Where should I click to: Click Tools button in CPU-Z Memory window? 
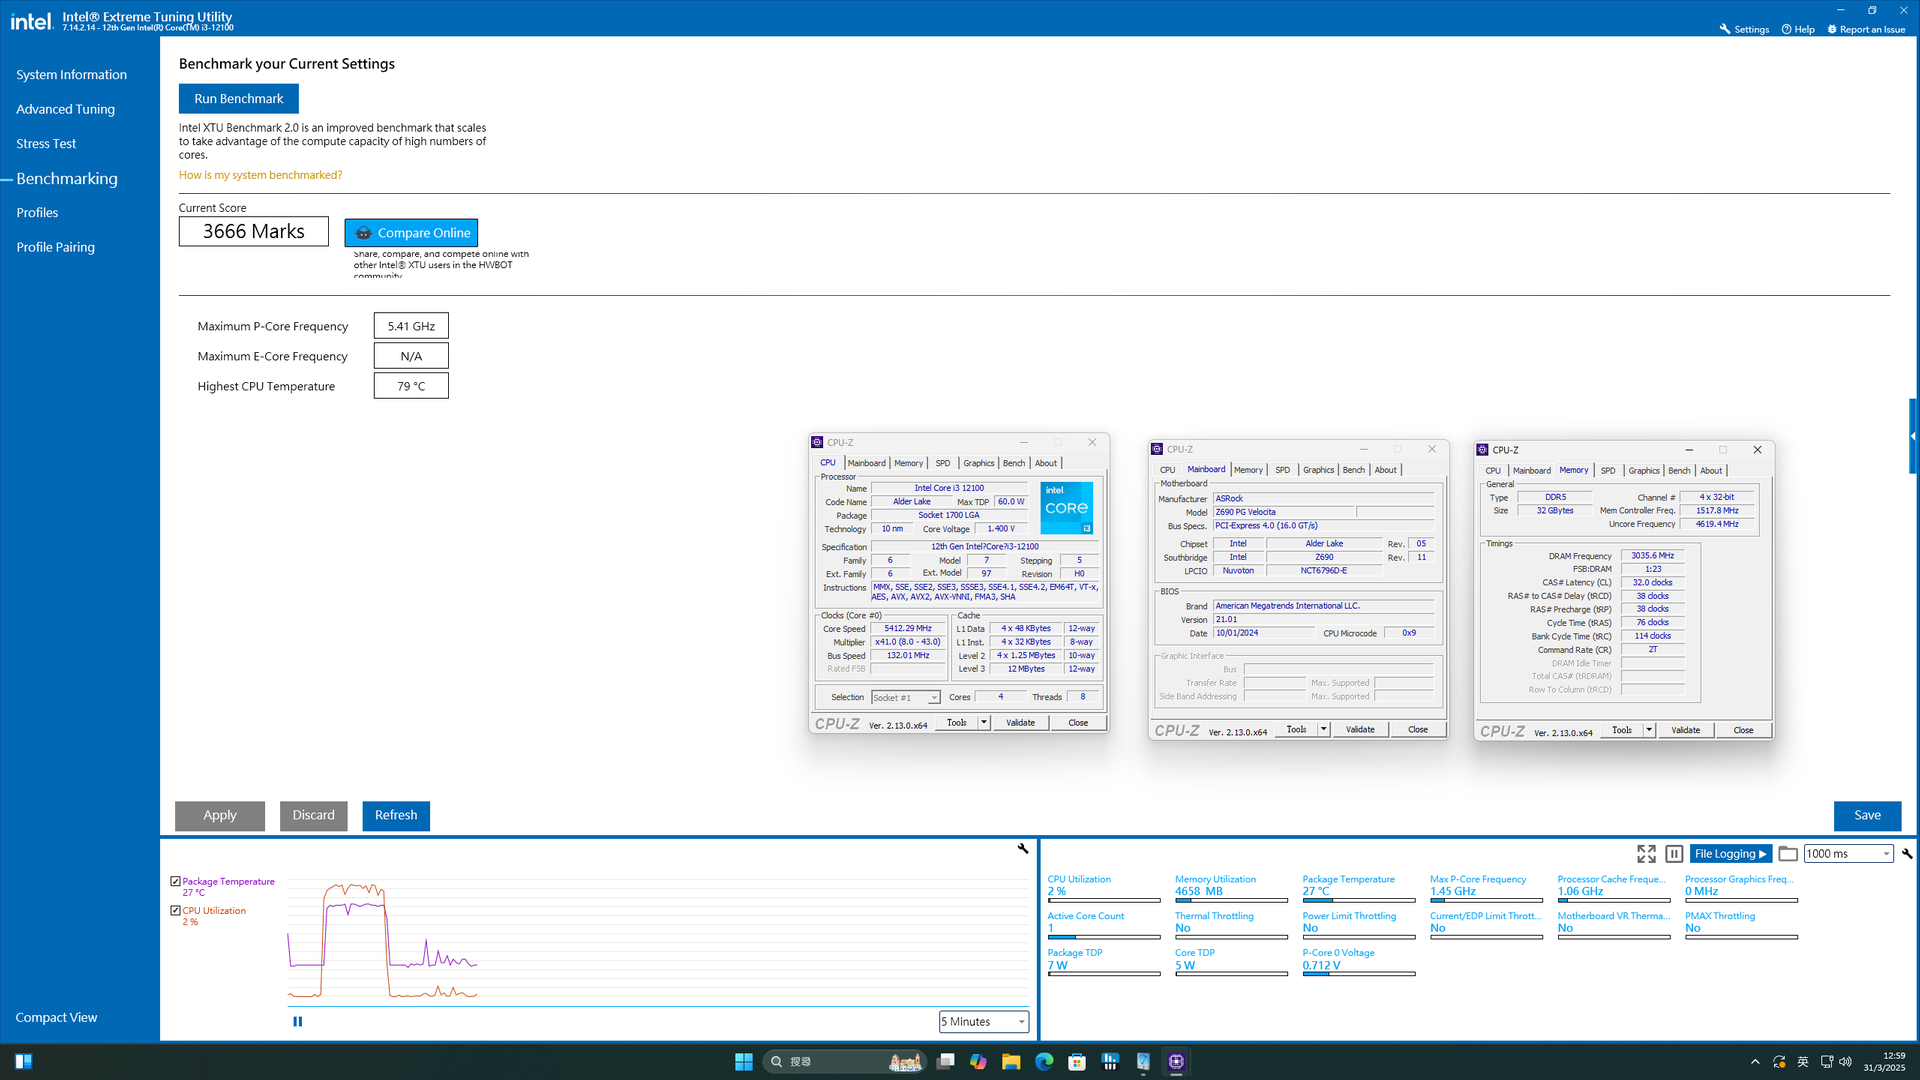(x=1622, y=730)
